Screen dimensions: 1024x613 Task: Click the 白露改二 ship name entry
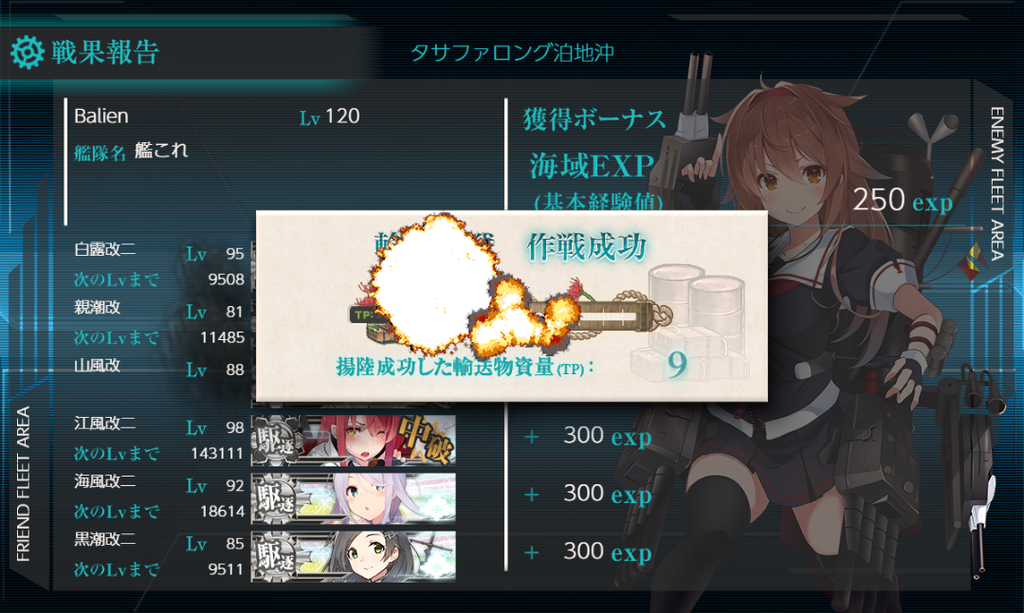(x=104, y=250)
